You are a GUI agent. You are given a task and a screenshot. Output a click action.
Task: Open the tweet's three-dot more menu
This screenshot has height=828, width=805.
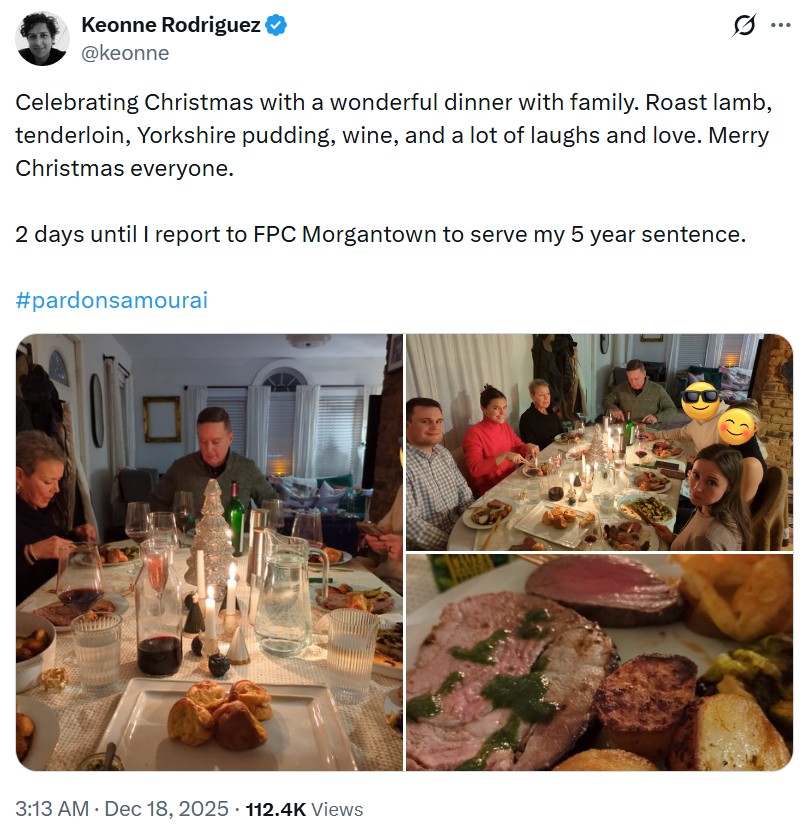tap(780, 26)
